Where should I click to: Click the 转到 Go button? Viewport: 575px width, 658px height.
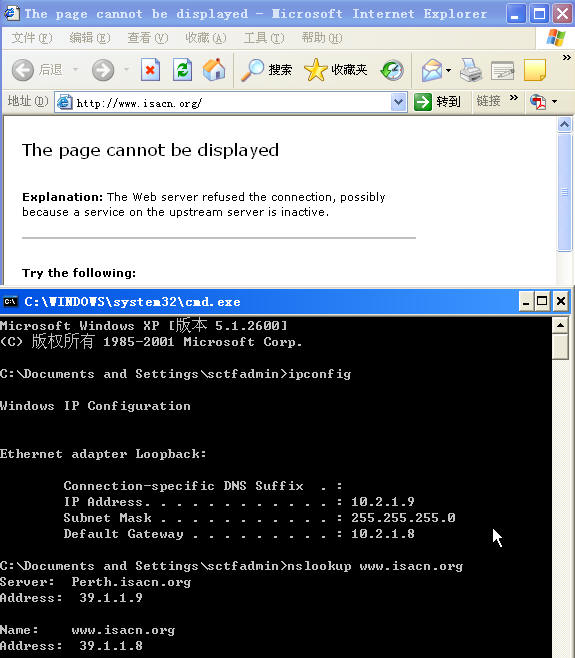click(437, 102)
